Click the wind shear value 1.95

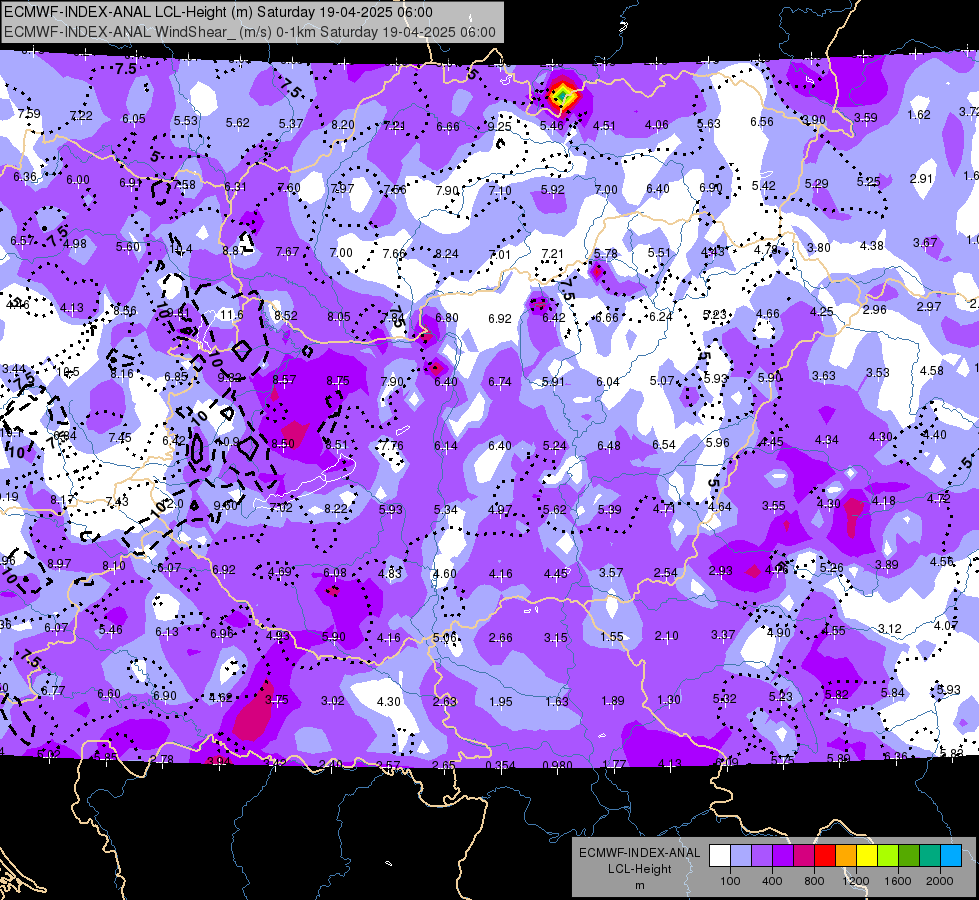pos(501,702)
